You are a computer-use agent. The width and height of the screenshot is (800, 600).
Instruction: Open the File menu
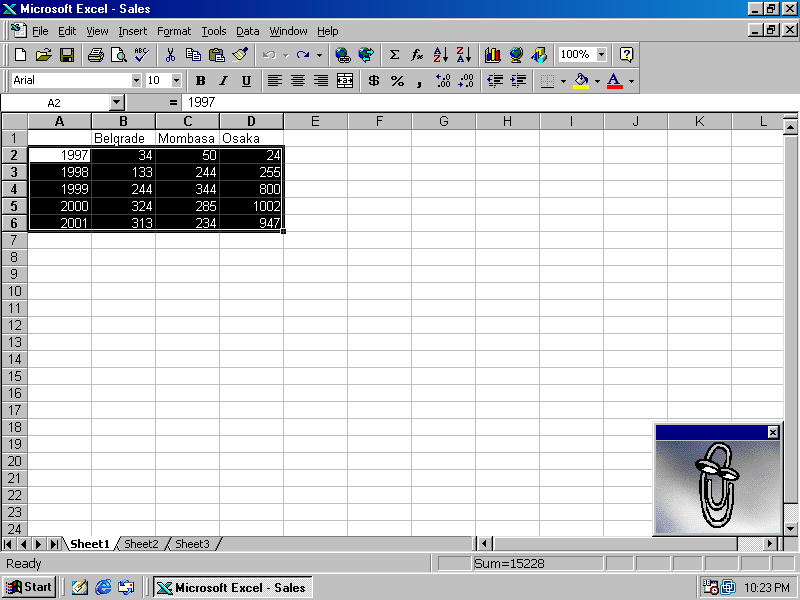tap(40, 31)
